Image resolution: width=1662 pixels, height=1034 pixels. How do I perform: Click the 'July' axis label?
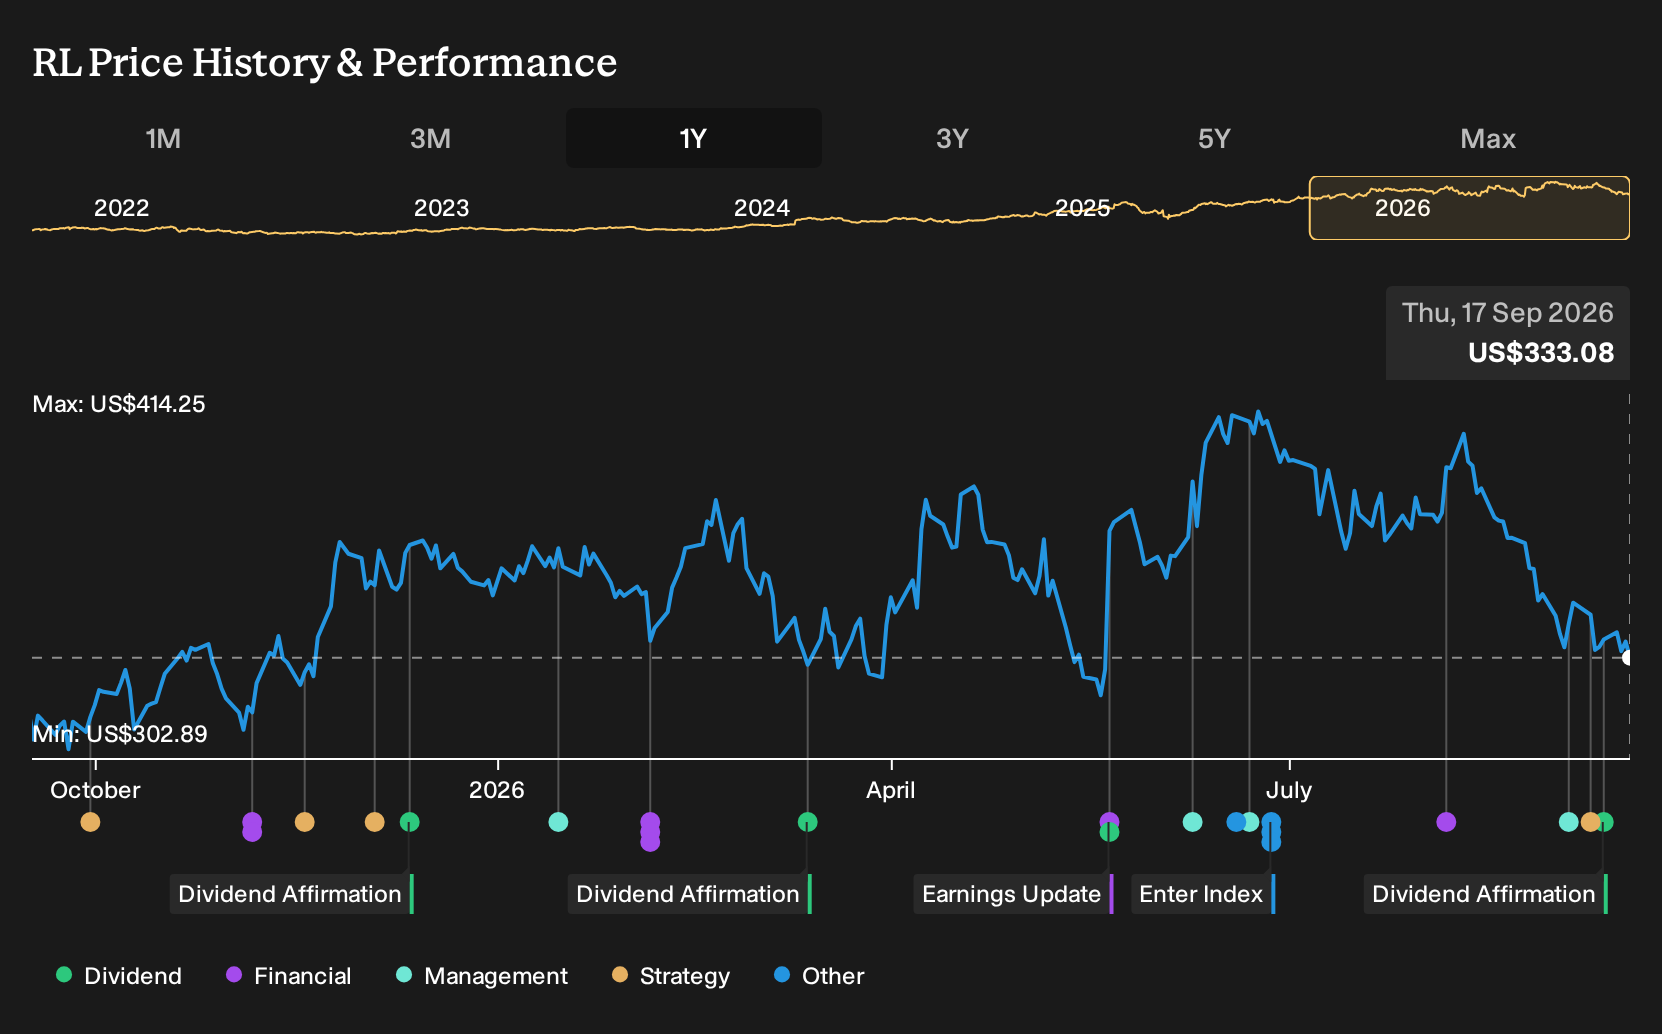point(1289,790)
